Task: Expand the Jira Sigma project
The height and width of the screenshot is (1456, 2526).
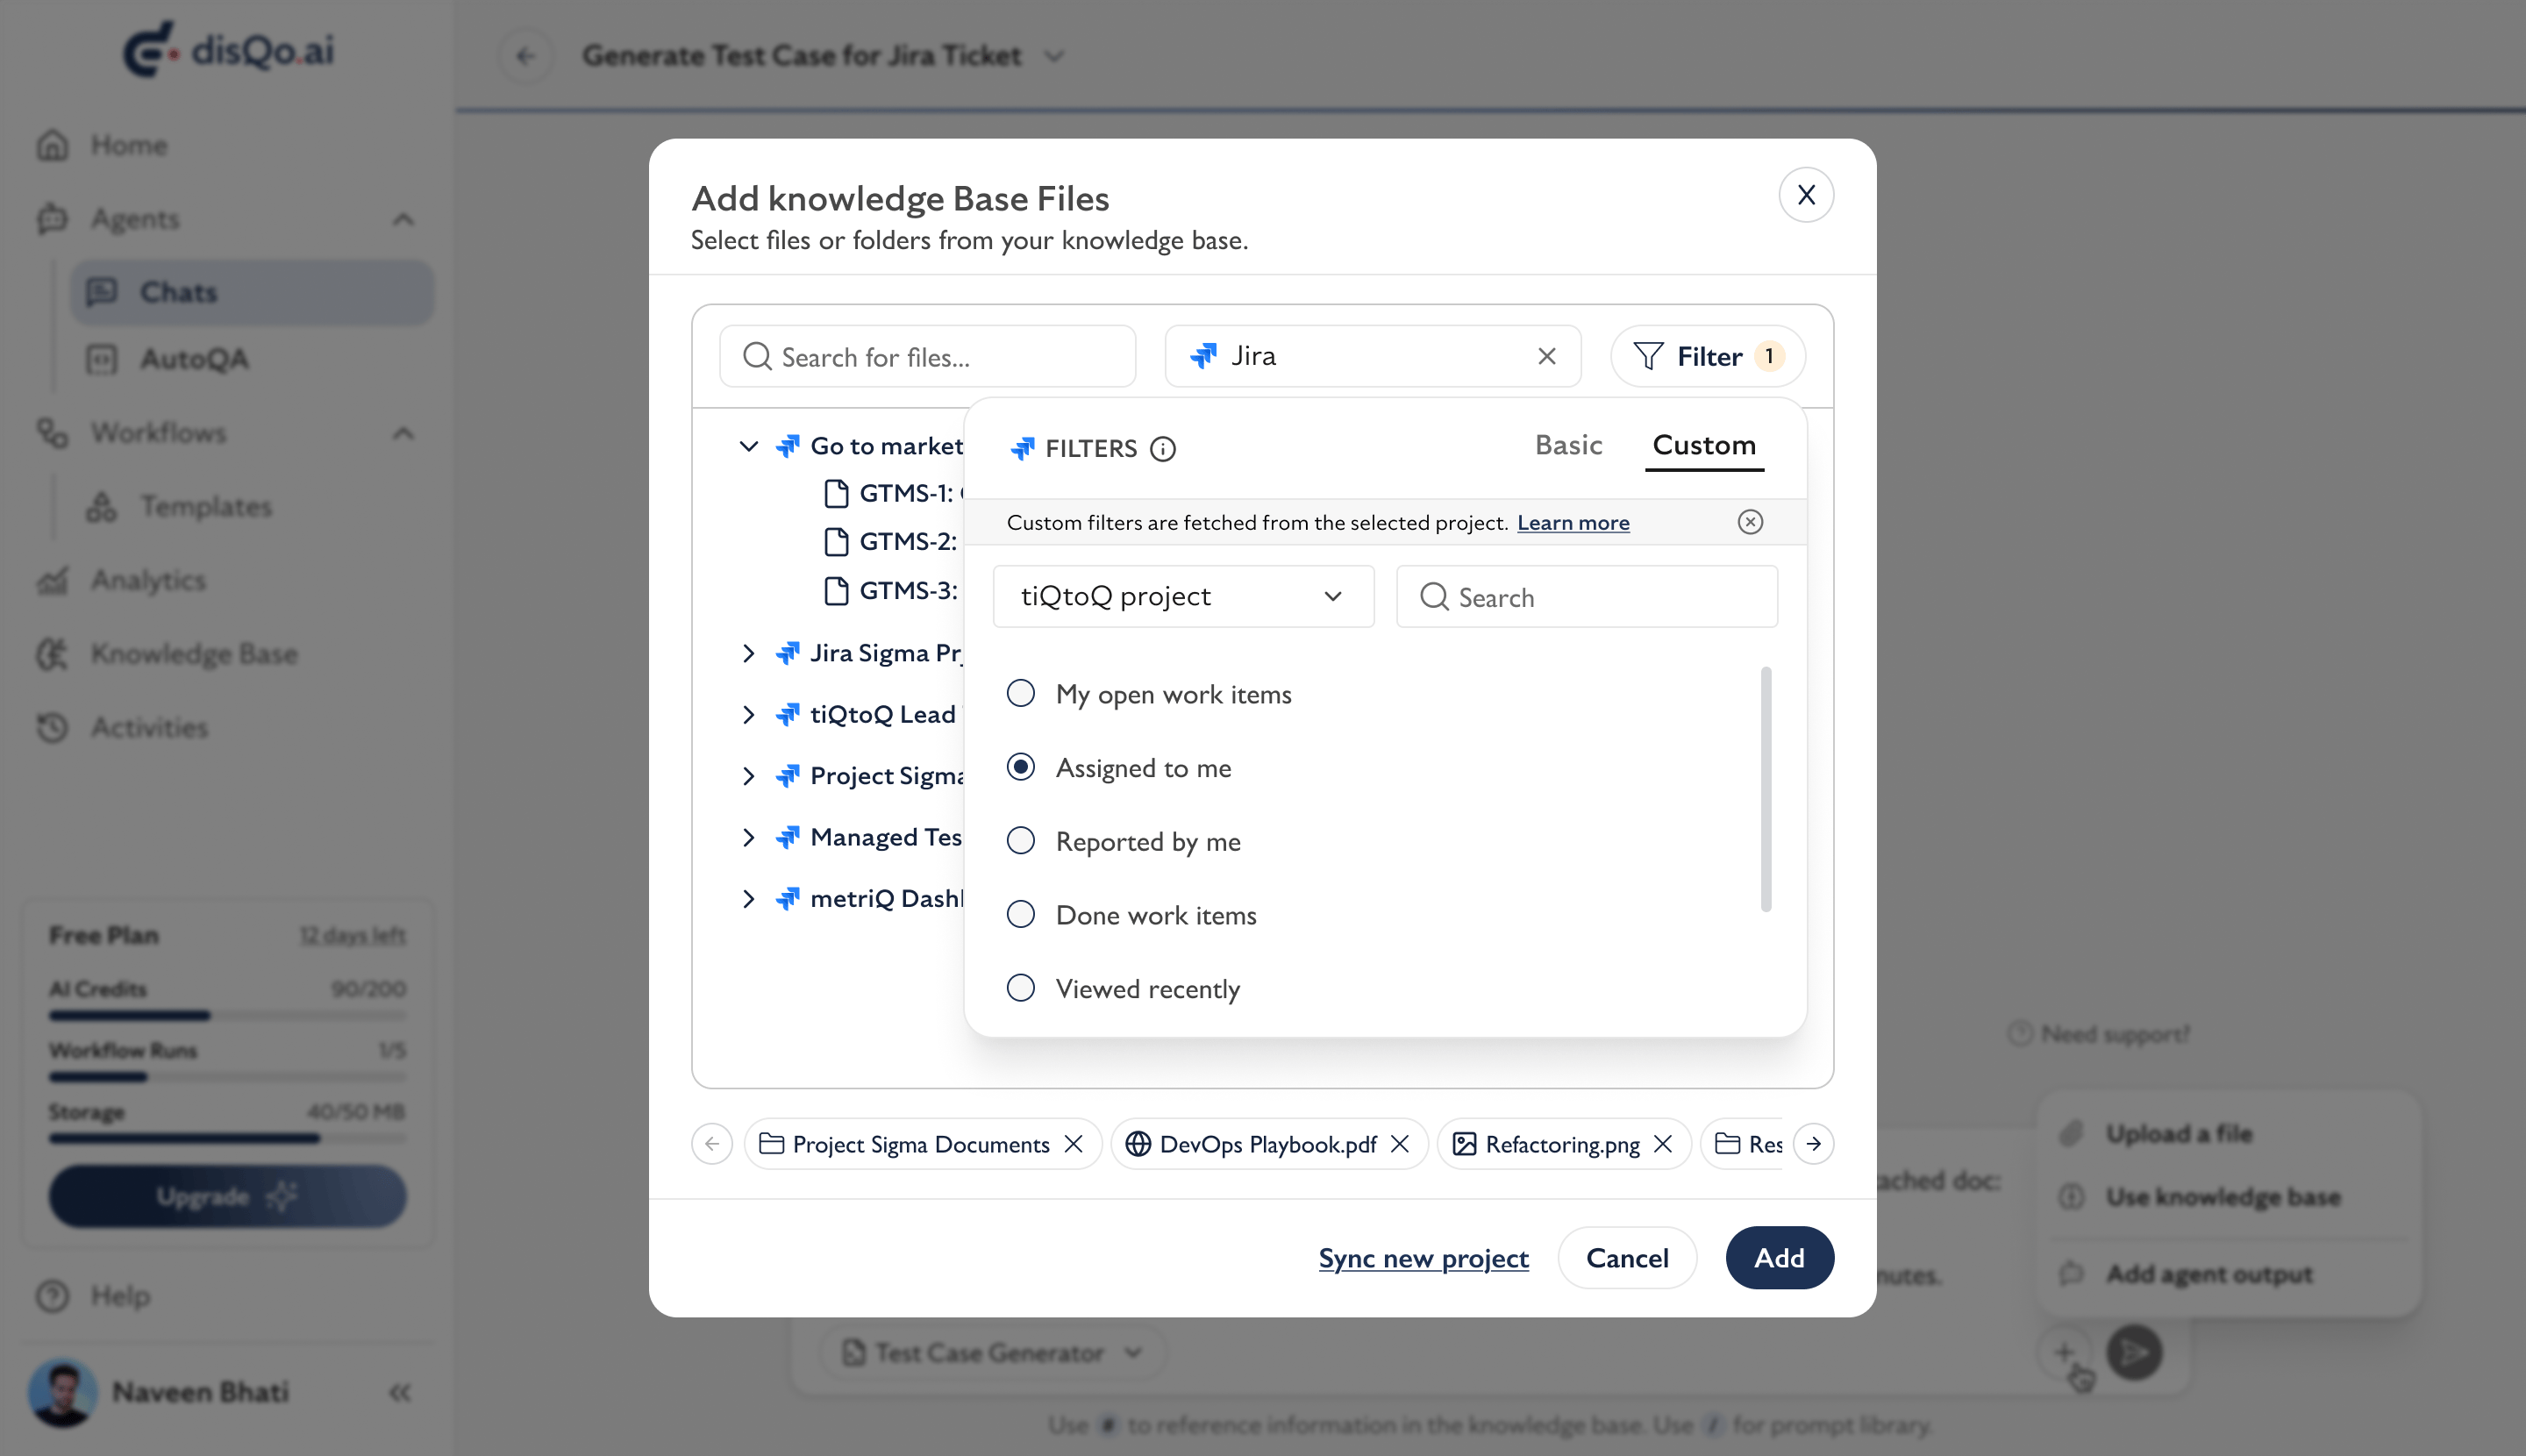Action: pyautogui.click(x=748, y=653)
